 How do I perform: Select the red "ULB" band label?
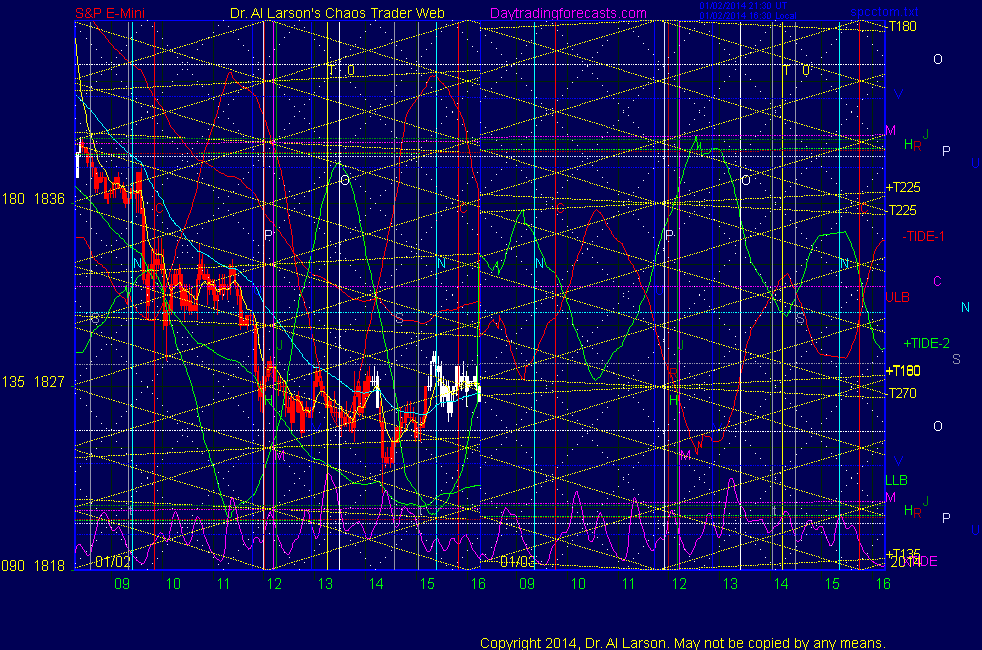click(x=897, y=297)
